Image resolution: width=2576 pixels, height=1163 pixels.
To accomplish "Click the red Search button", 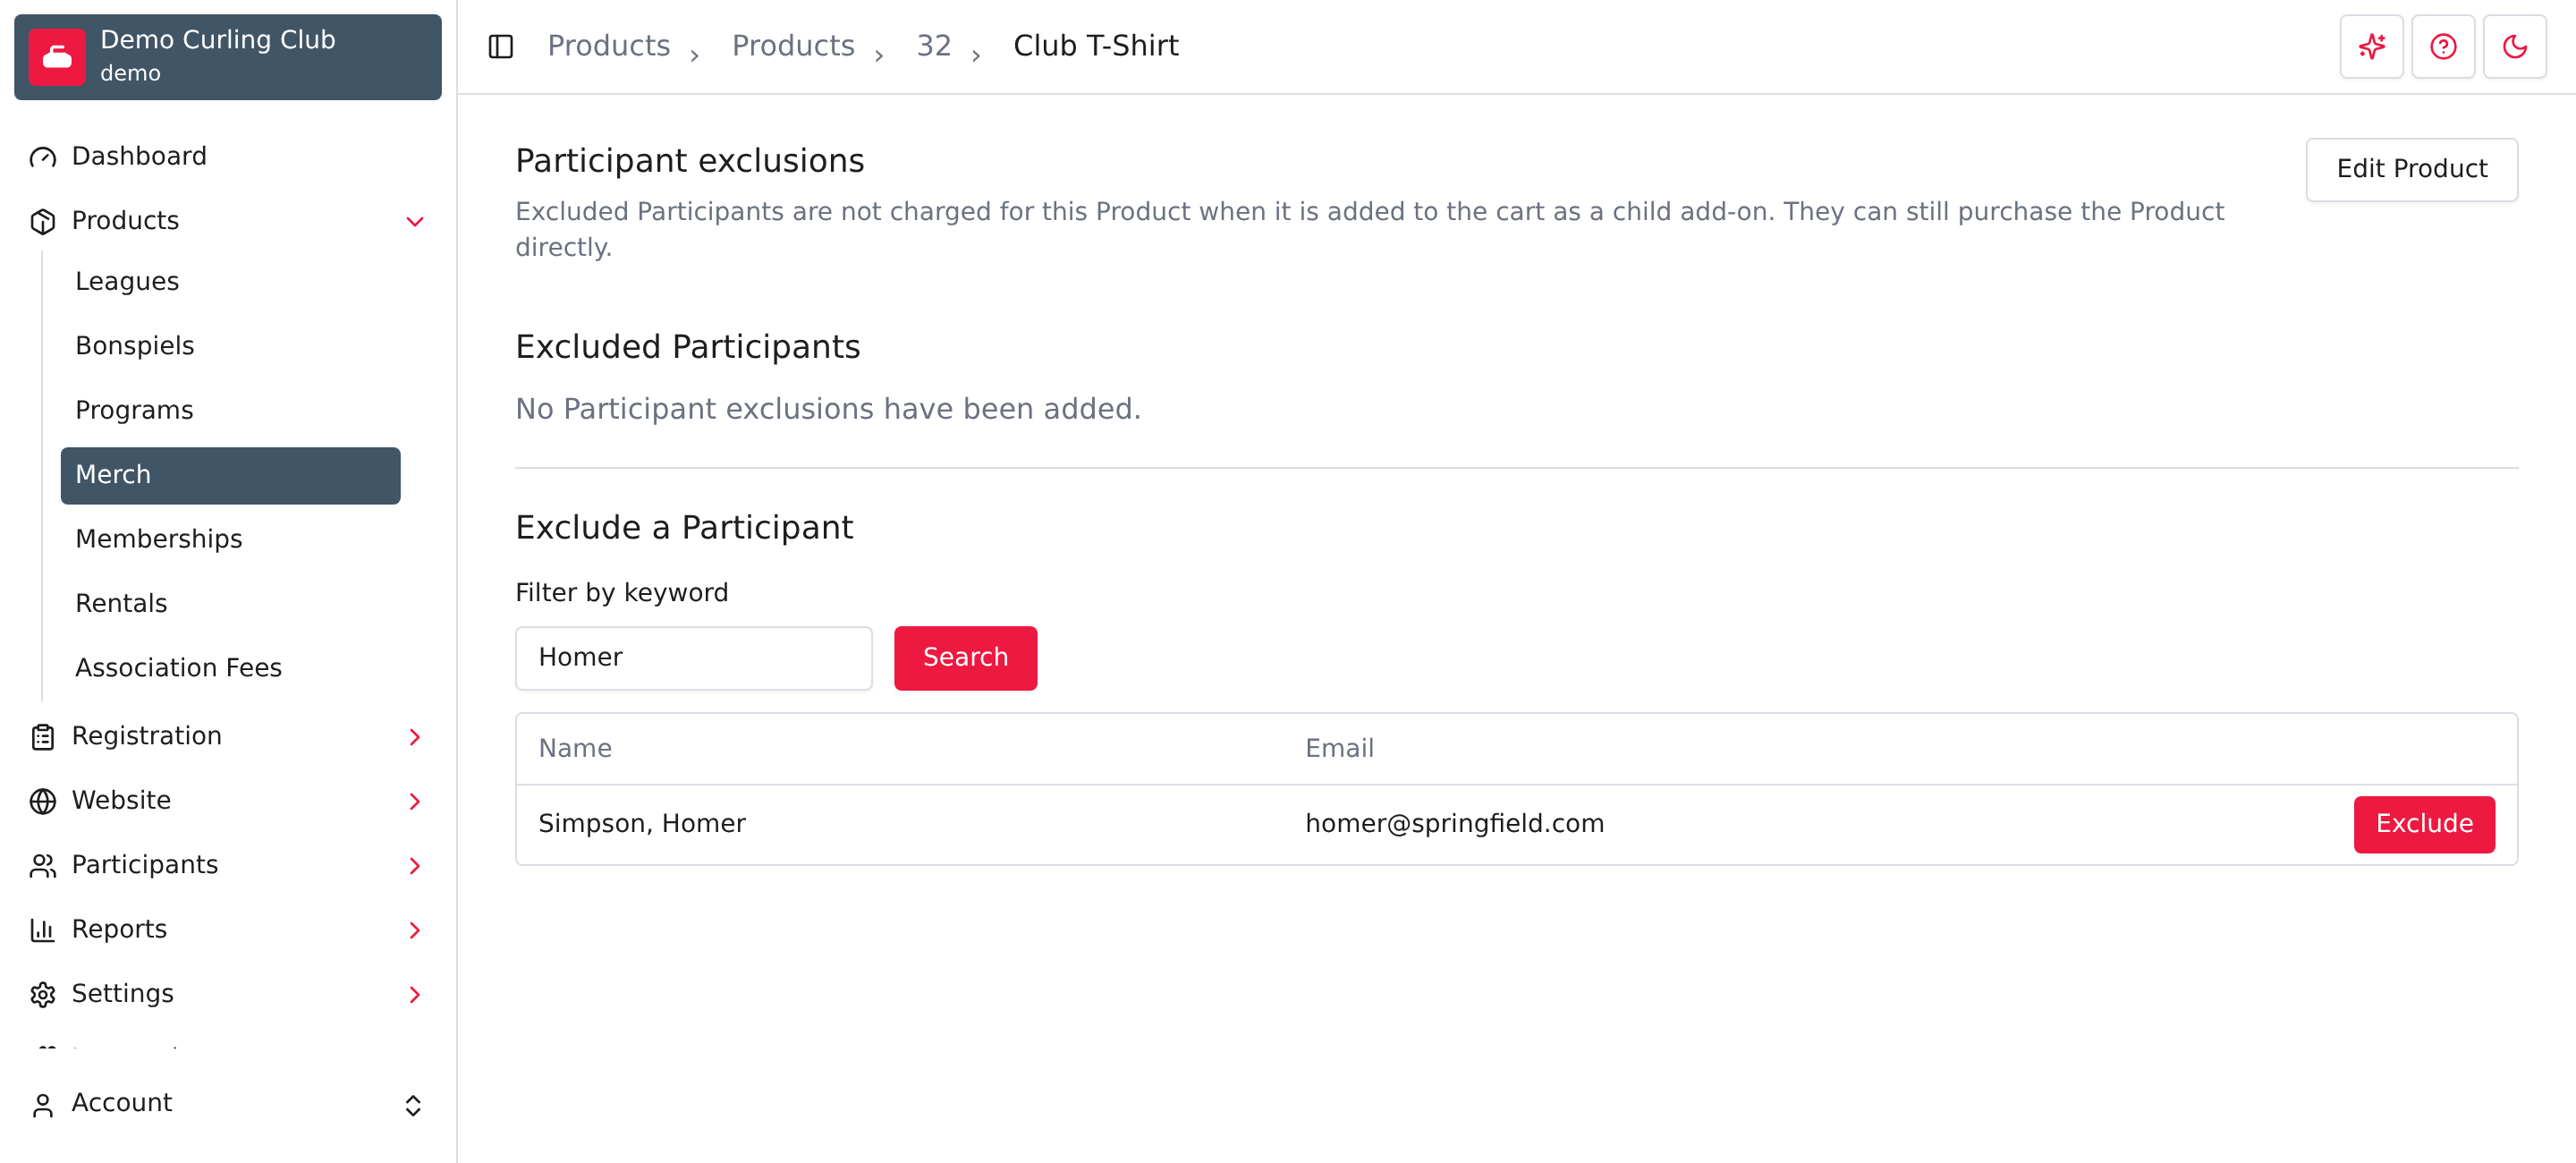I will pos(965,657).
